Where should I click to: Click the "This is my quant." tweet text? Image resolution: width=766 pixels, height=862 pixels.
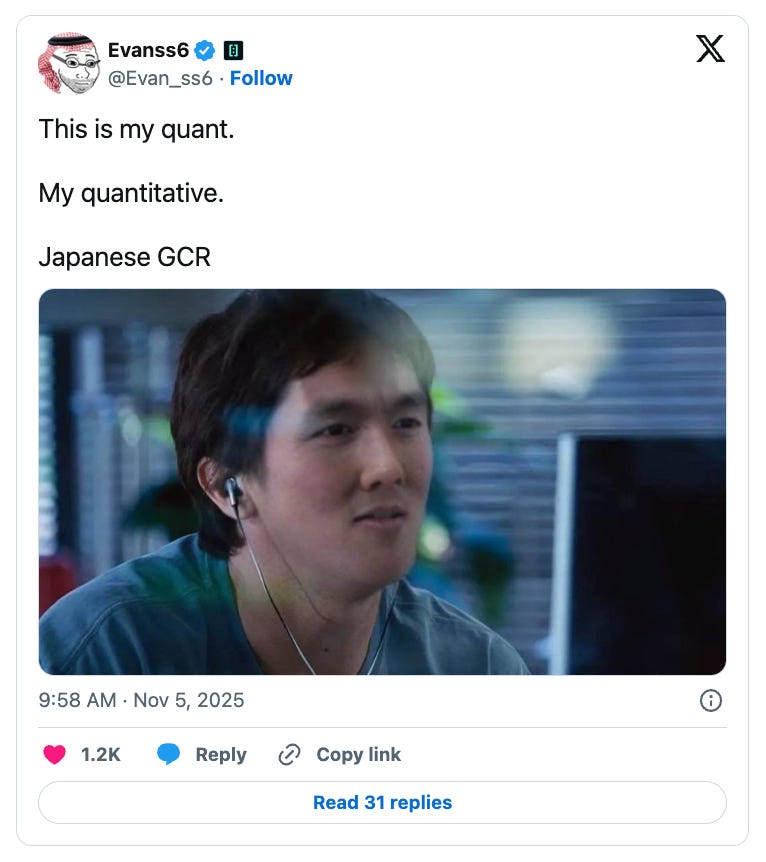[x=136, y=130]
